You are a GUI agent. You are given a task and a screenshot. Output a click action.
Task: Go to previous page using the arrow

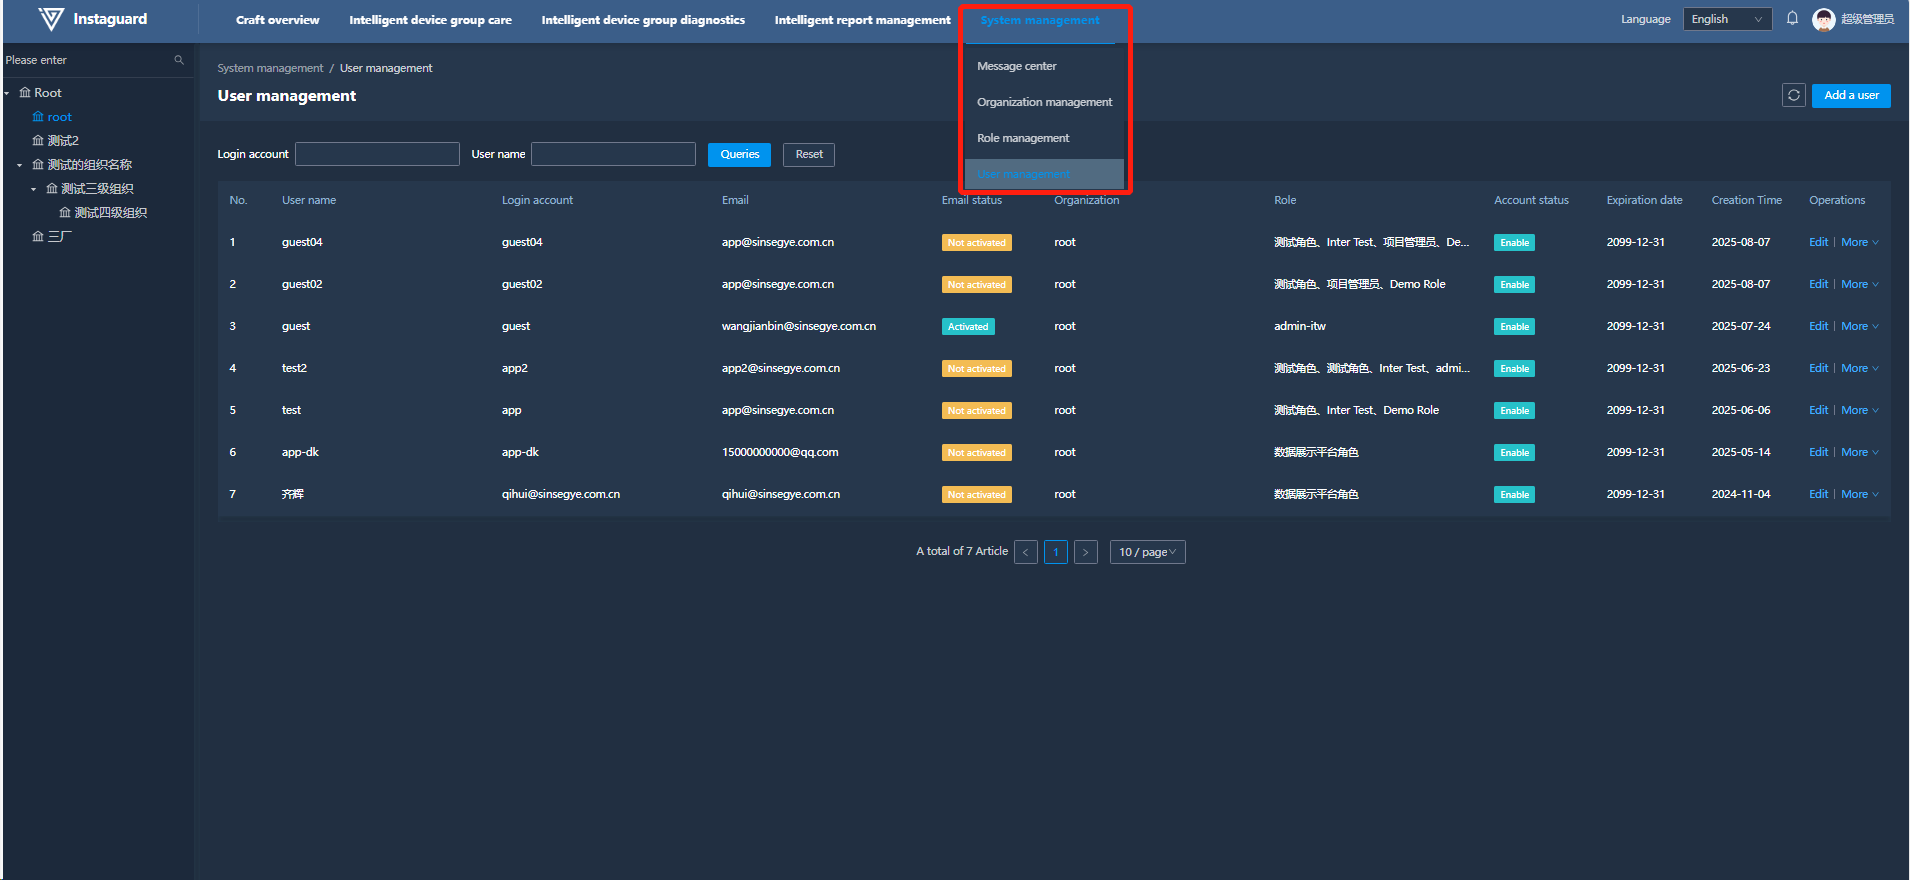pos(1025,552)
